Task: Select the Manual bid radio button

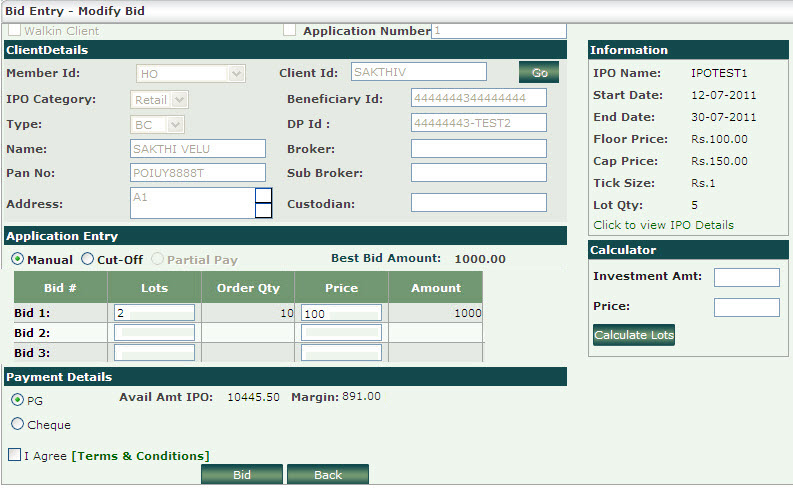Action: [18, 259]
